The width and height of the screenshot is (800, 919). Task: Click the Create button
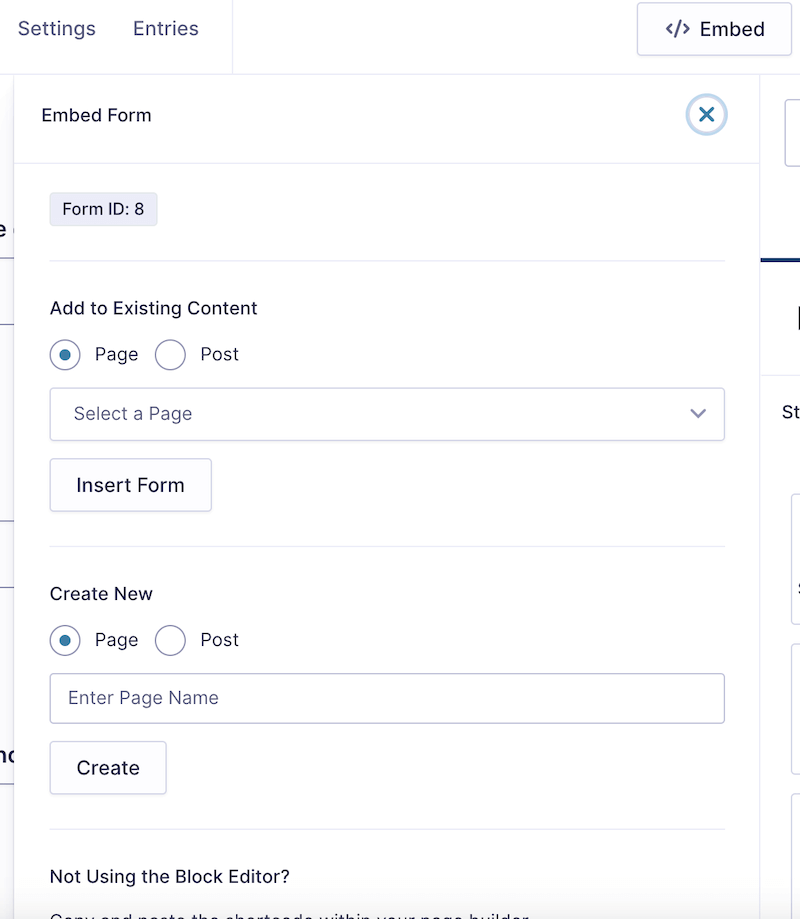108,768
